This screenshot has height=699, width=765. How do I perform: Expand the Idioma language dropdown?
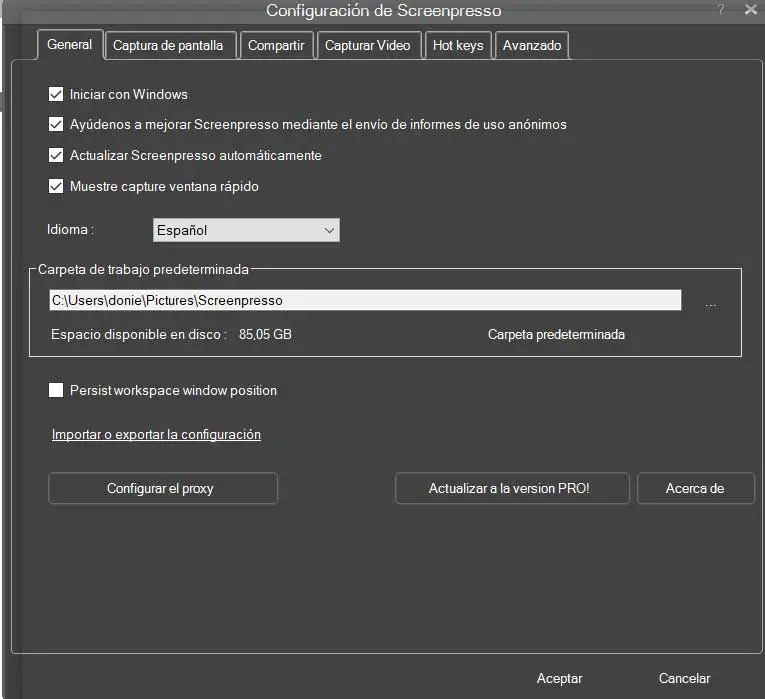coord(246,230)
